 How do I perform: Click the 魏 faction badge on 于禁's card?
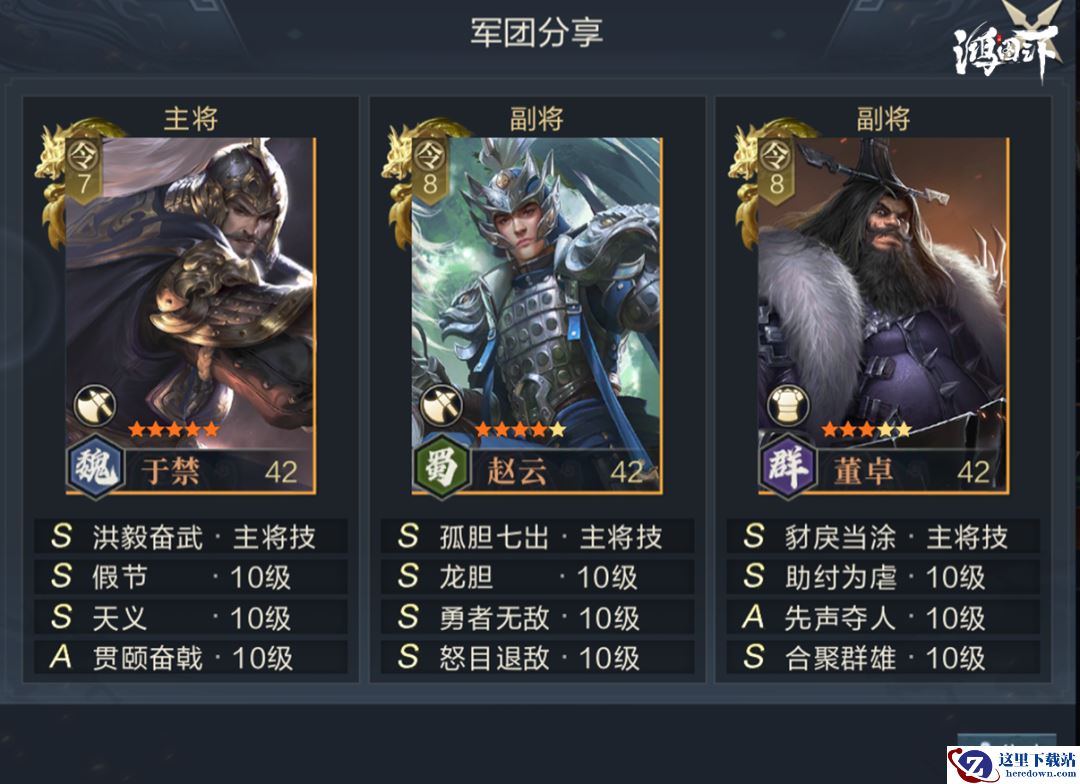pos(96,468)
